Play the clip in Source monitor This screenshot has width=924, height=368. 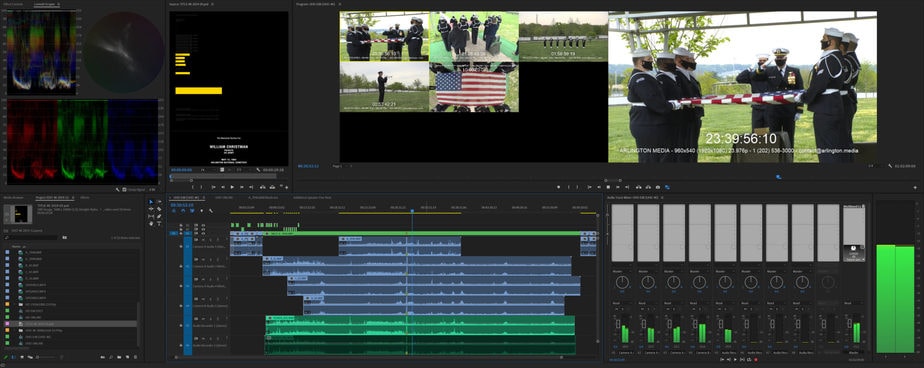pyautogui.click(x=232, y=187)
